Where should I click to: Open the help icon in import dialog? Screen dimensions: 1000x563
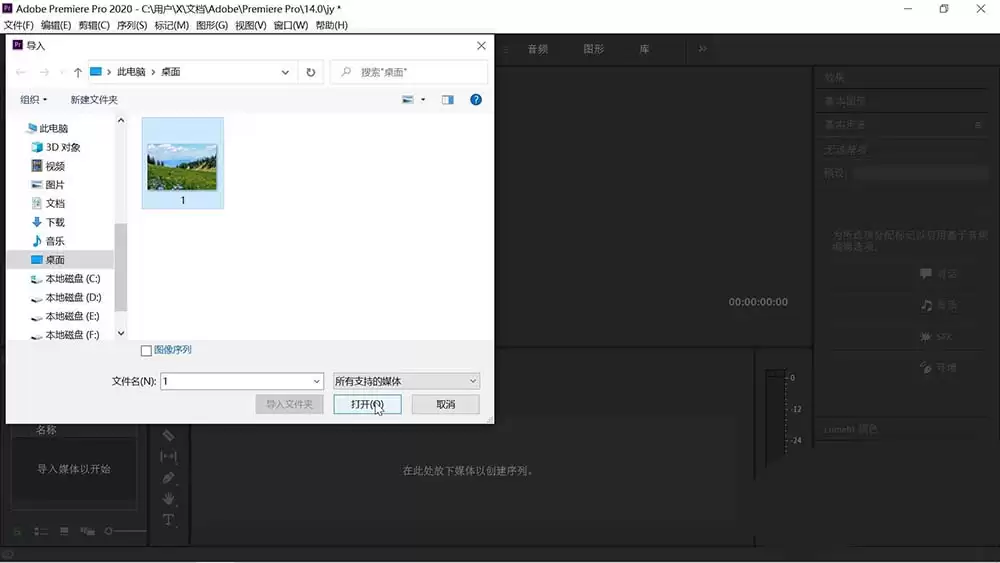coord(476,99)
